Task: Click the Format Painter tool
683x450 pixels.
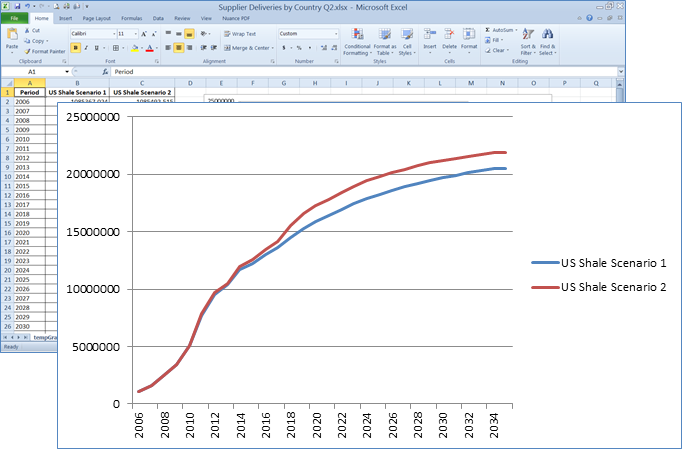Action: click(x=45, y=51)
